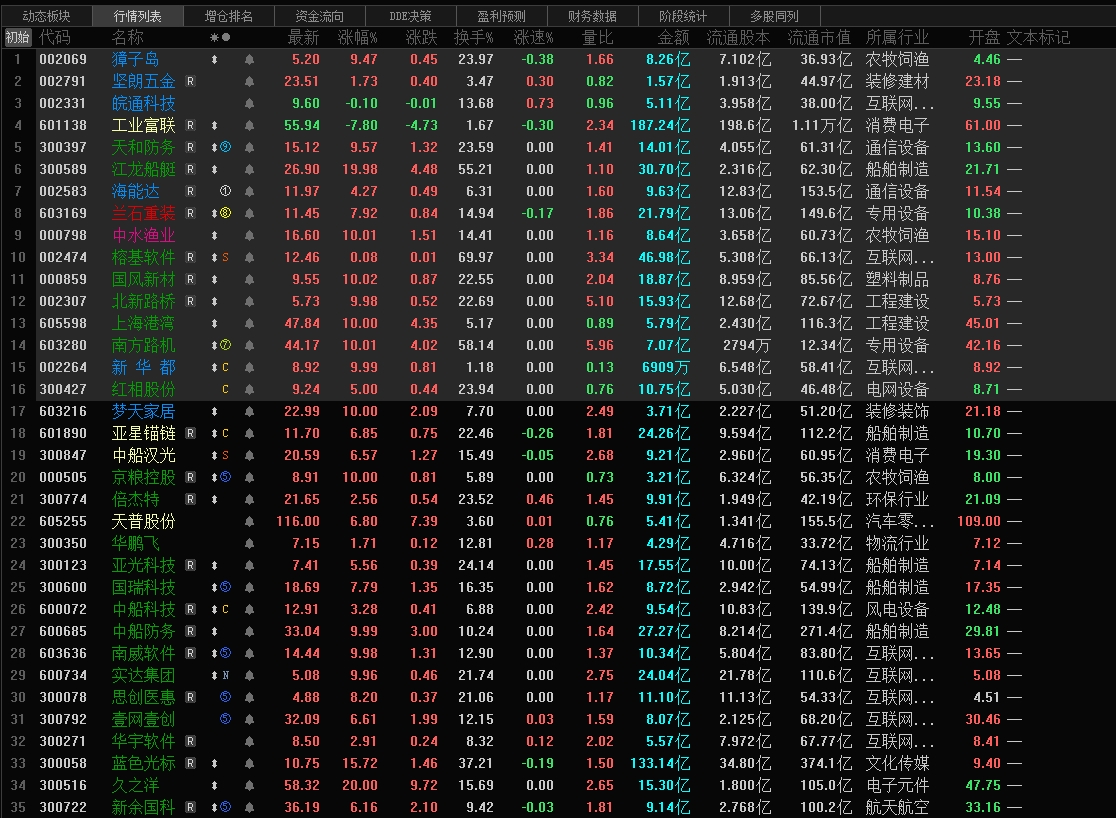Click the blue circle marker on 壹网壹创
Viewport: 1116px width, 818px height.
(226, 719)
